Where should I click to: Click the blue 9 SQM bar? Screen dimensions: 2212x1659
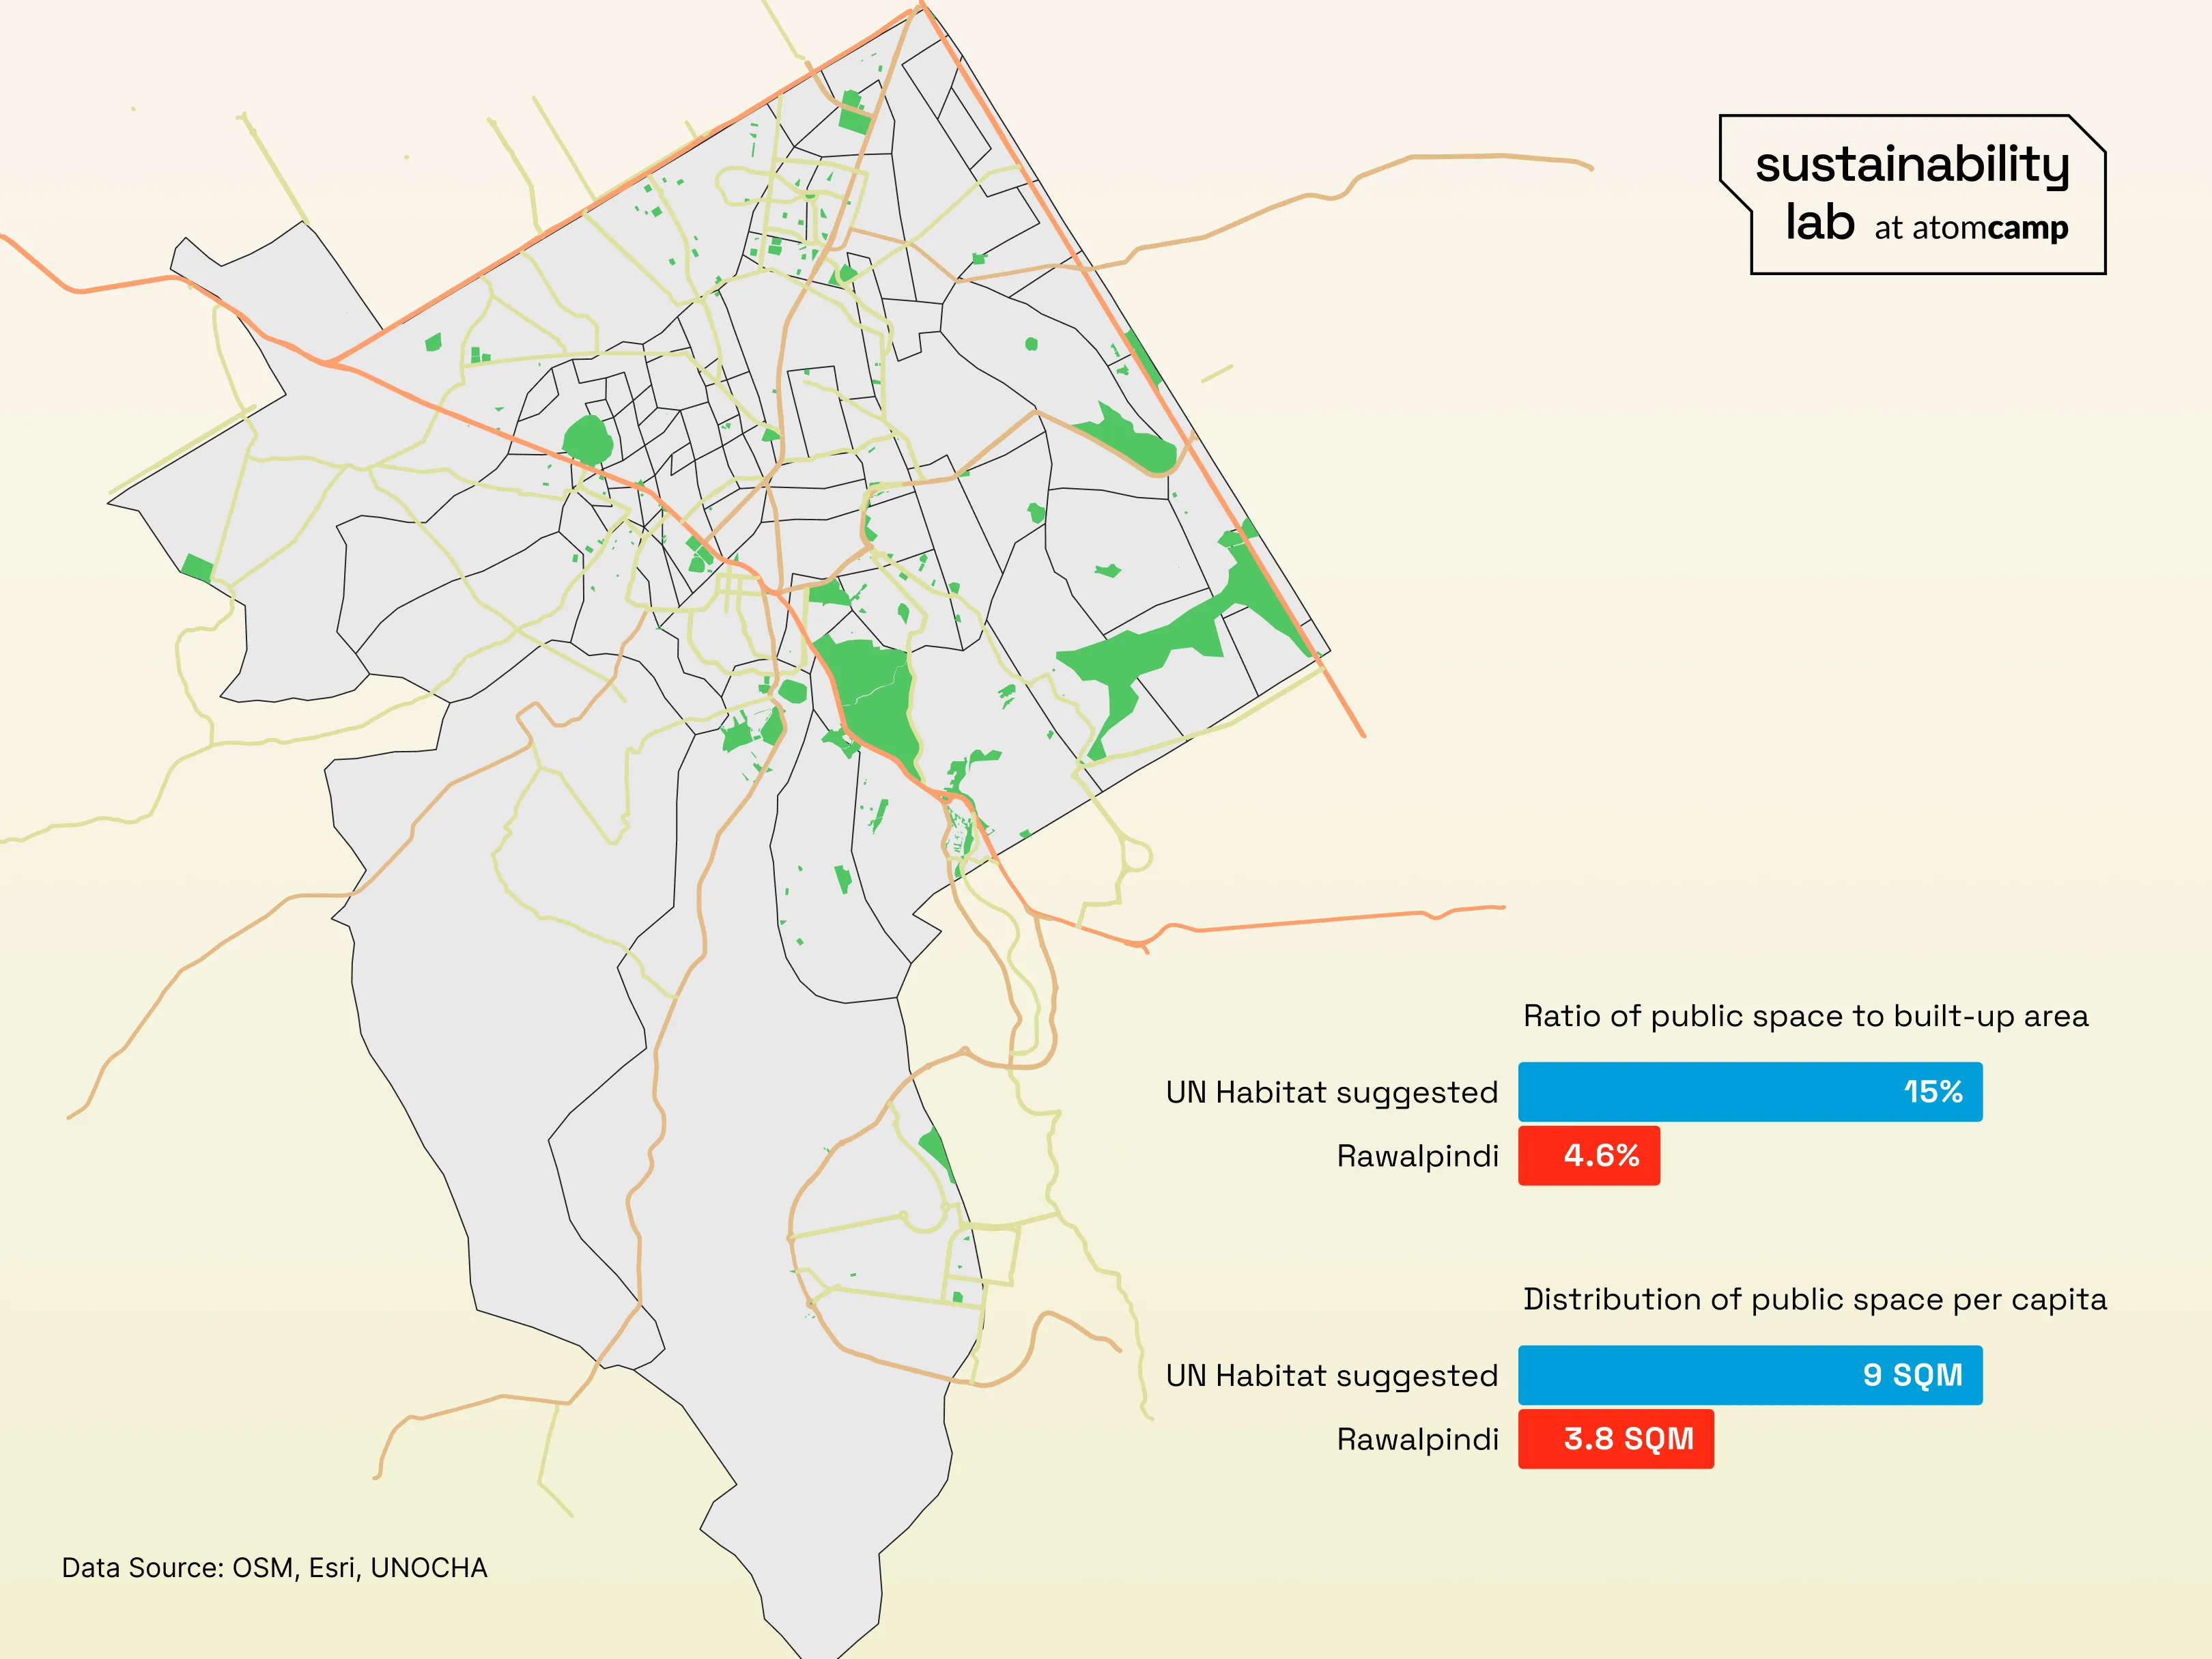coord(1750,1375)
